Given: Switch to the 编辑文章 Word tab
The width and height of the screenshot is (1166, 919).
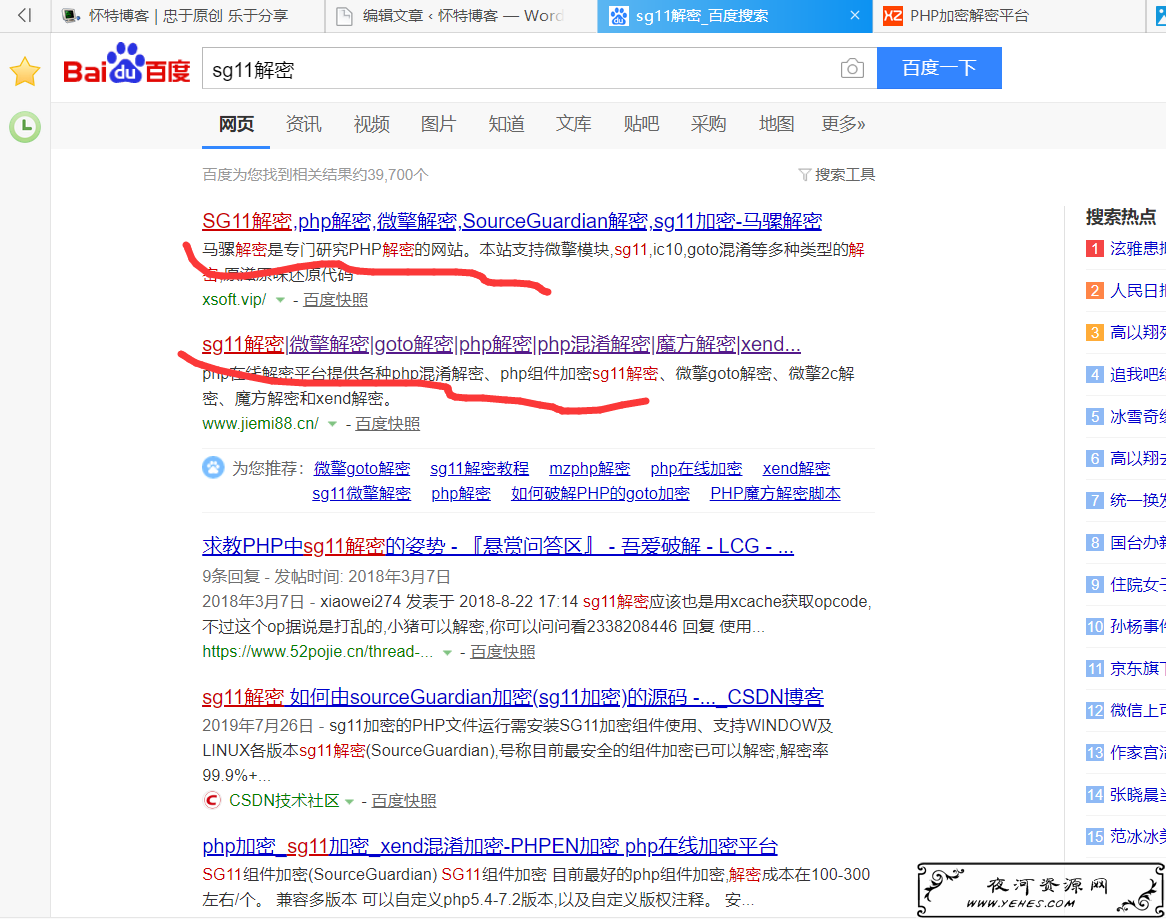Looking at the screenshot, I should 461,16.
